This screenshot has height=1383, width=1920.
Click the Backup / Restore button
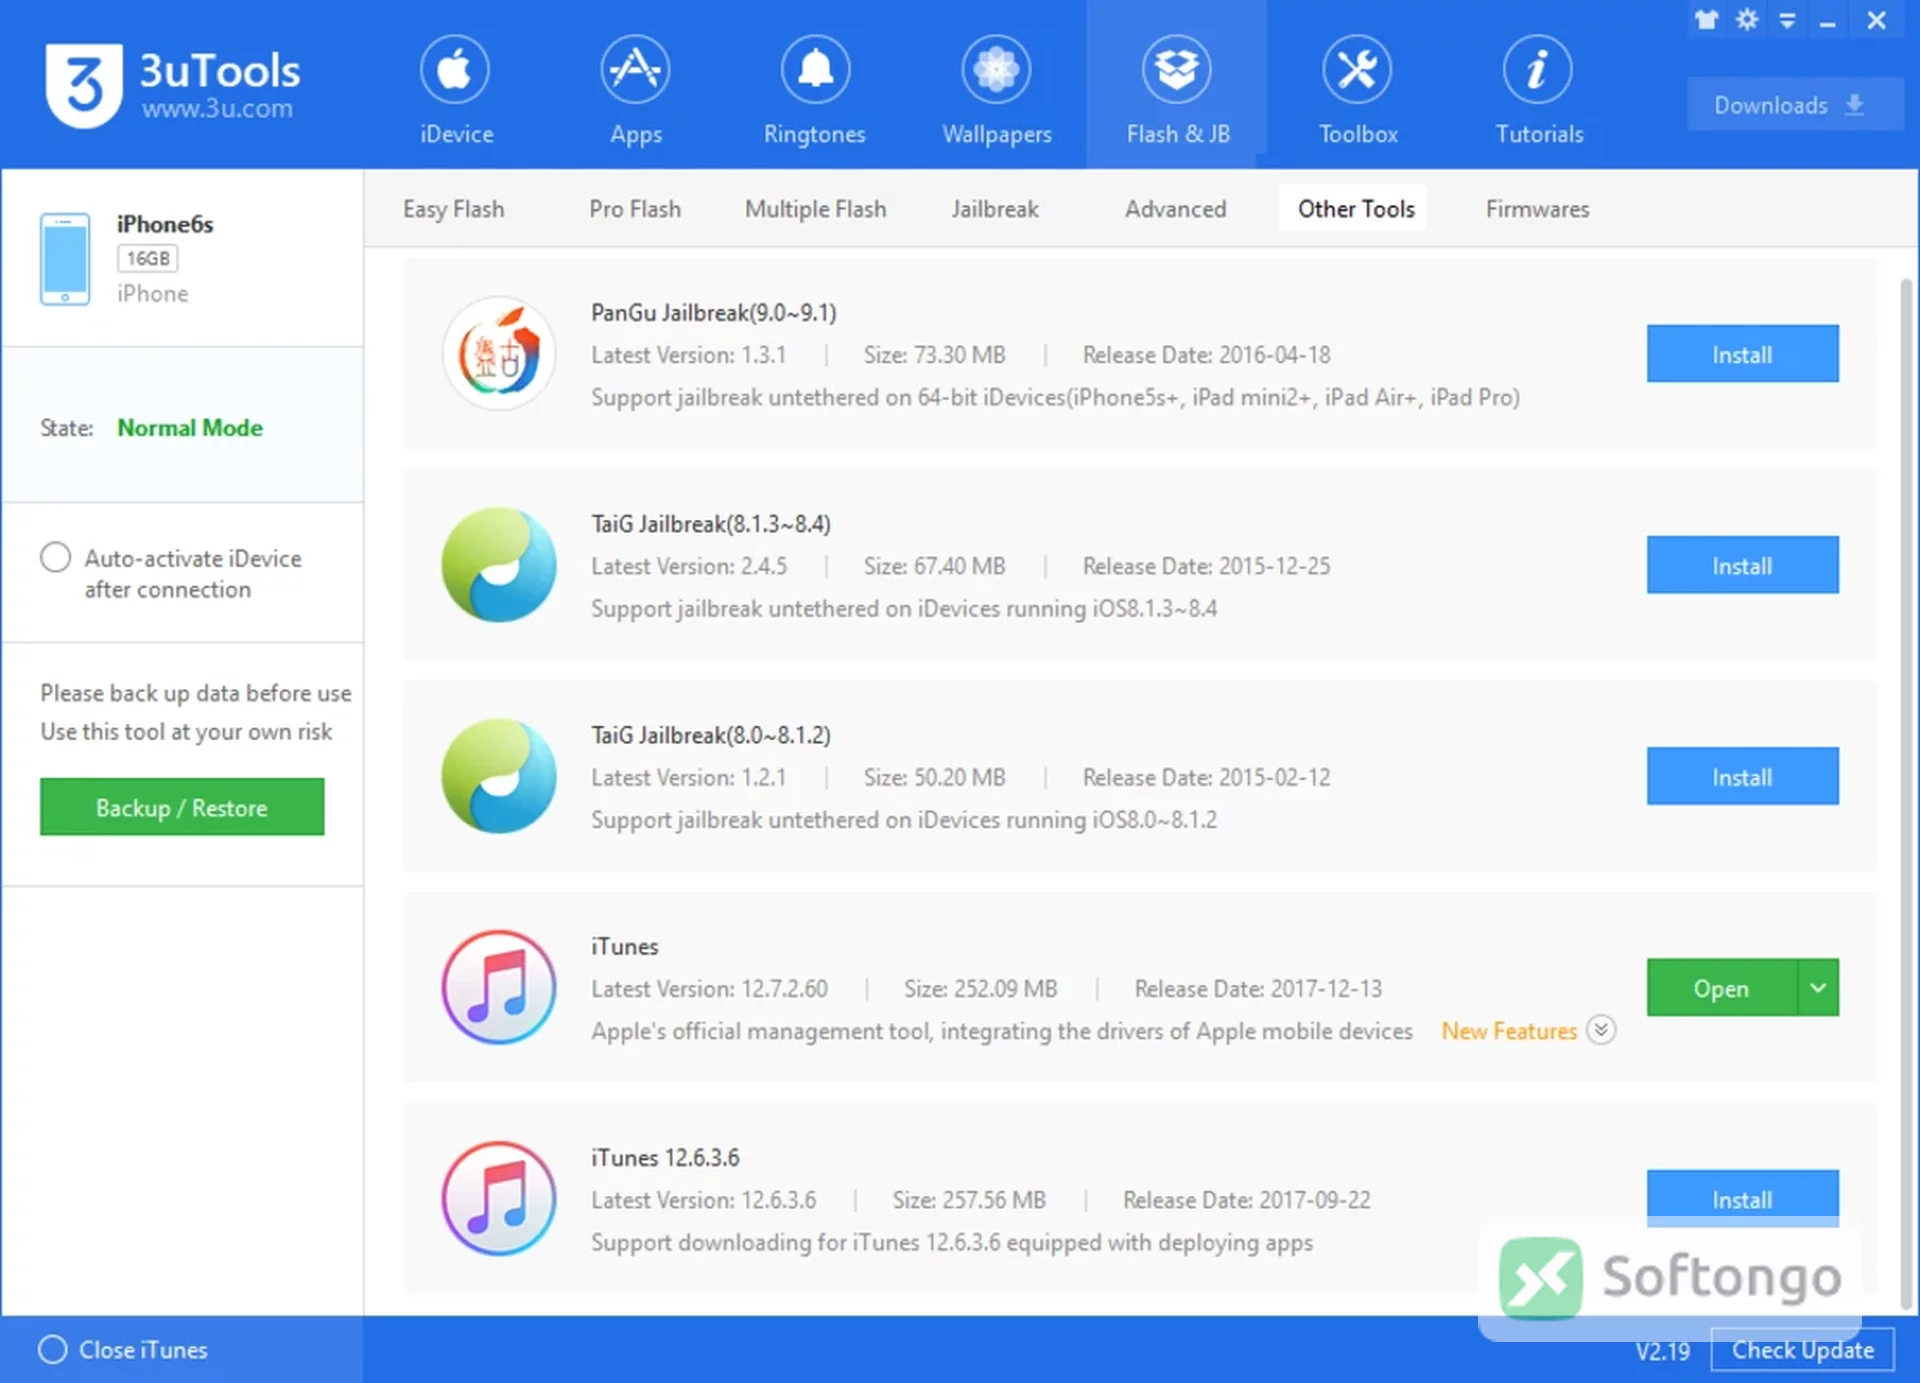182,807
